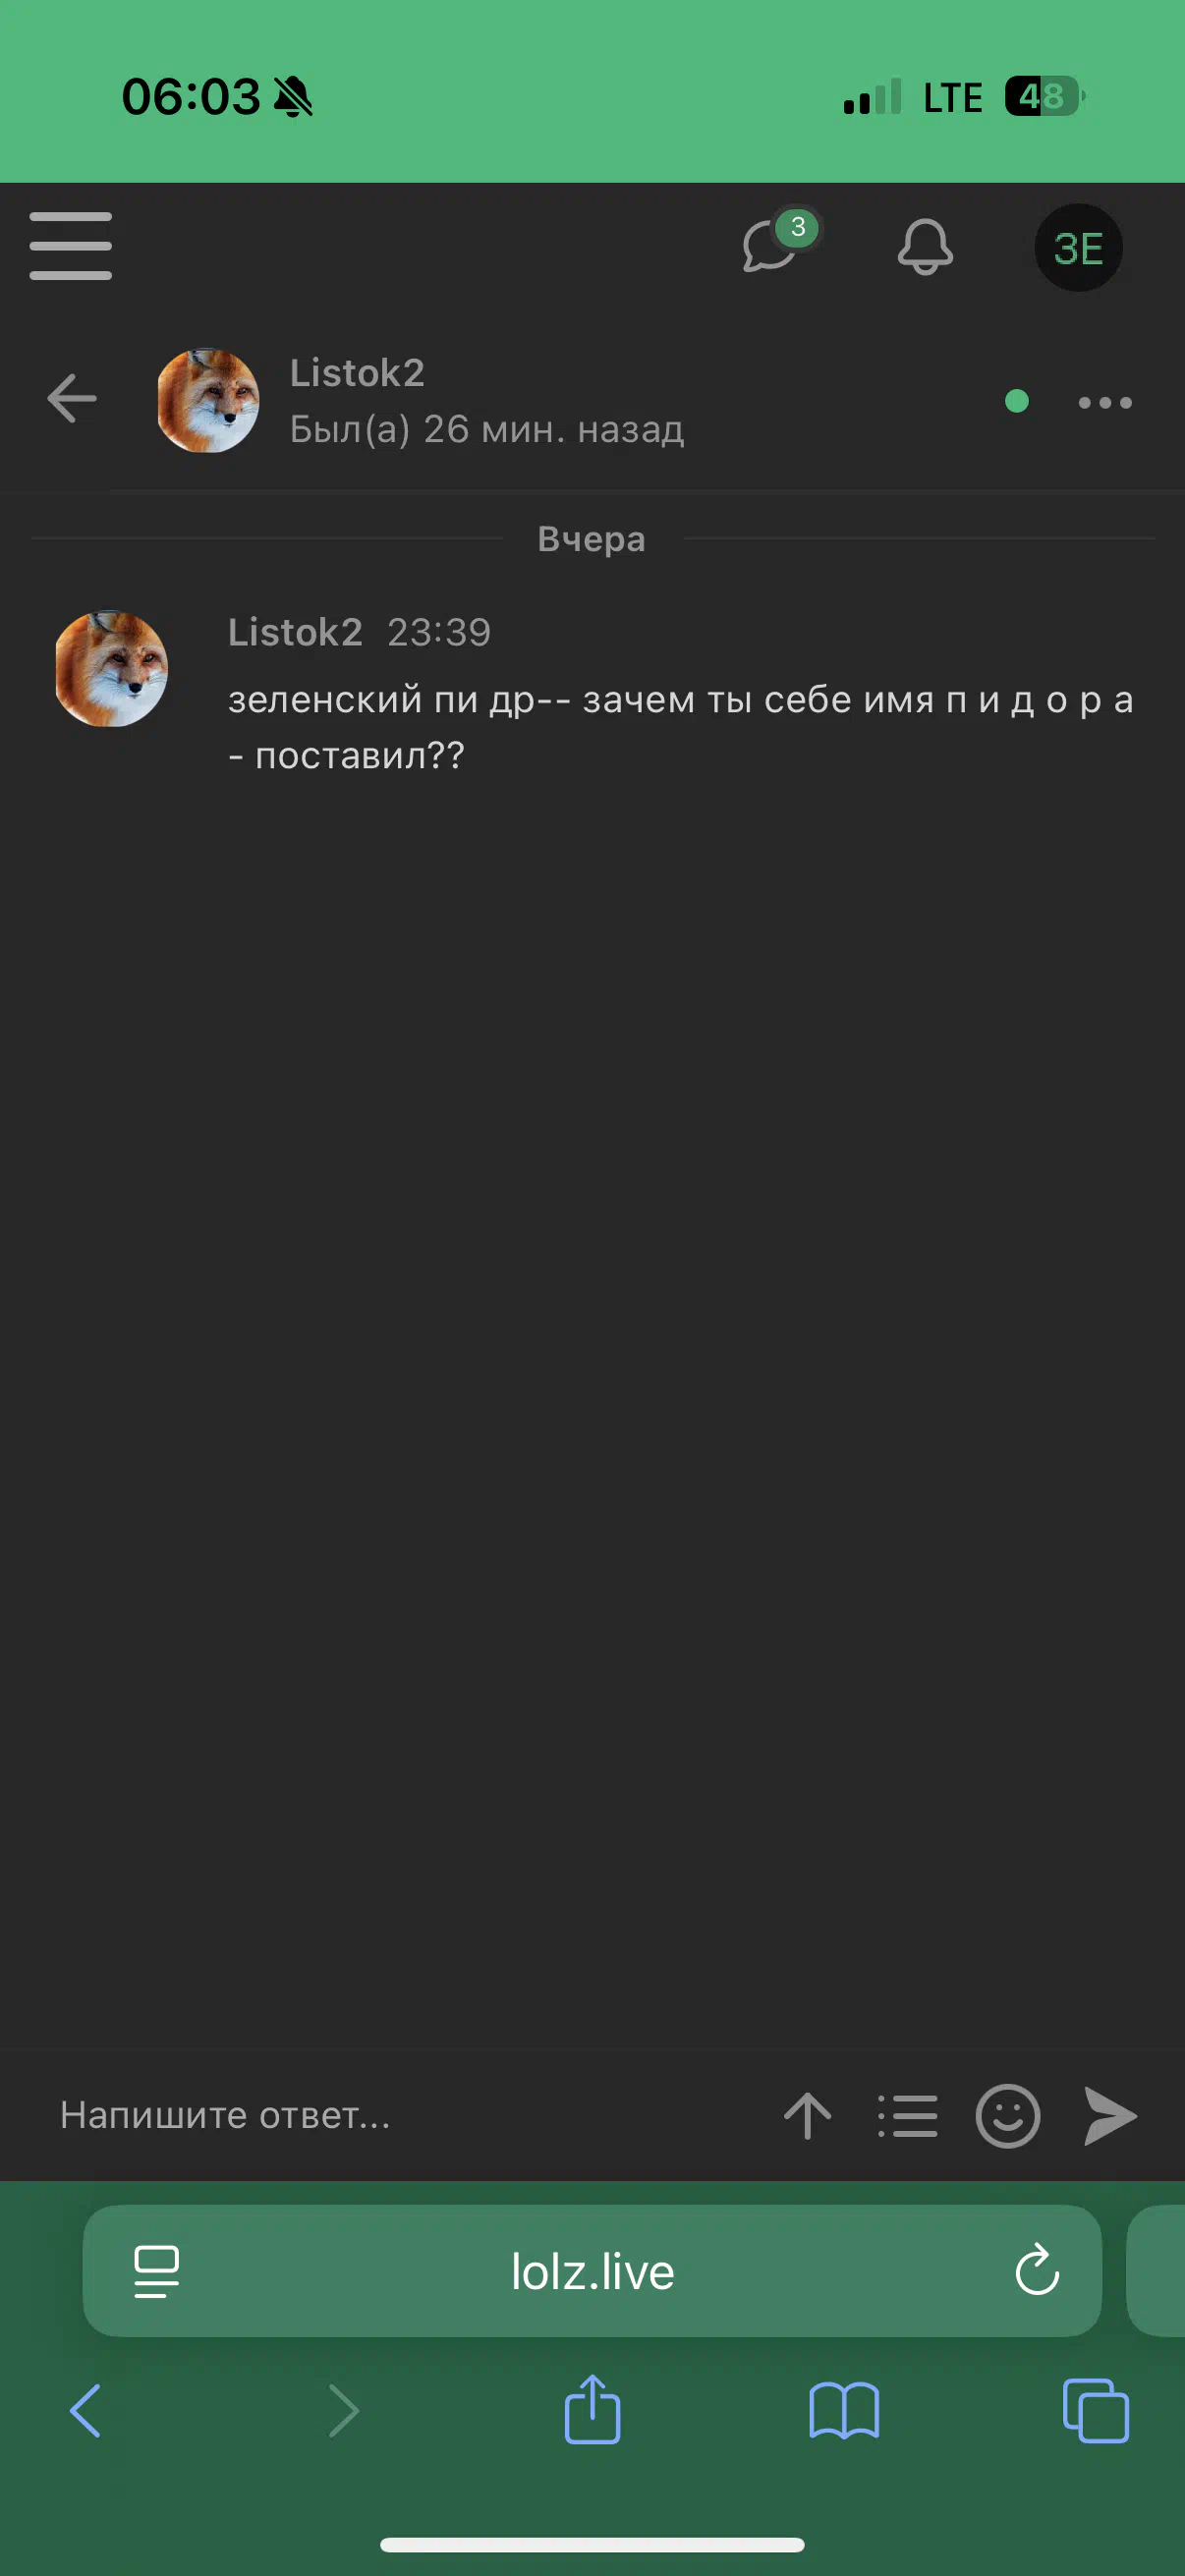Viewport: 1185px width, 2576px height.
Task: Open Safari page settings icon in address bar
Action: pos(157,2271)
